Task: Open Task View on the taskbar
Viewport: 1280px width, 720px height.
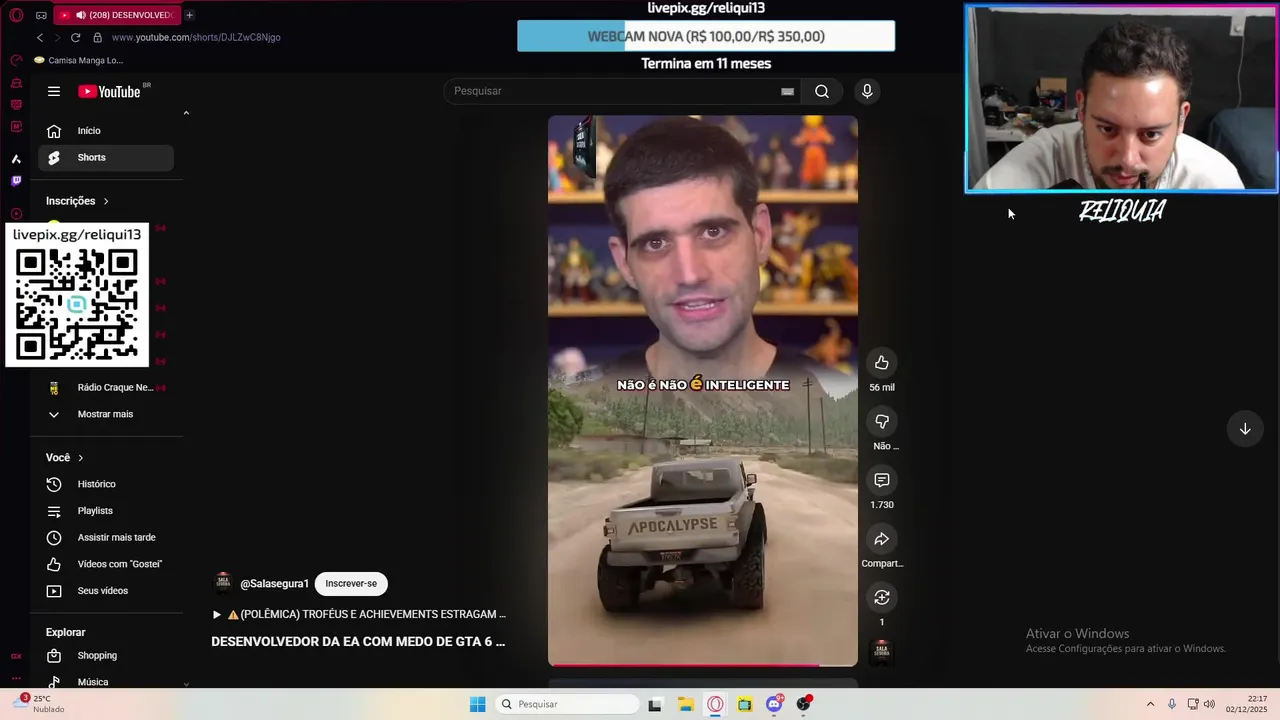Action: pyautogui.click(x=655, y=704)
